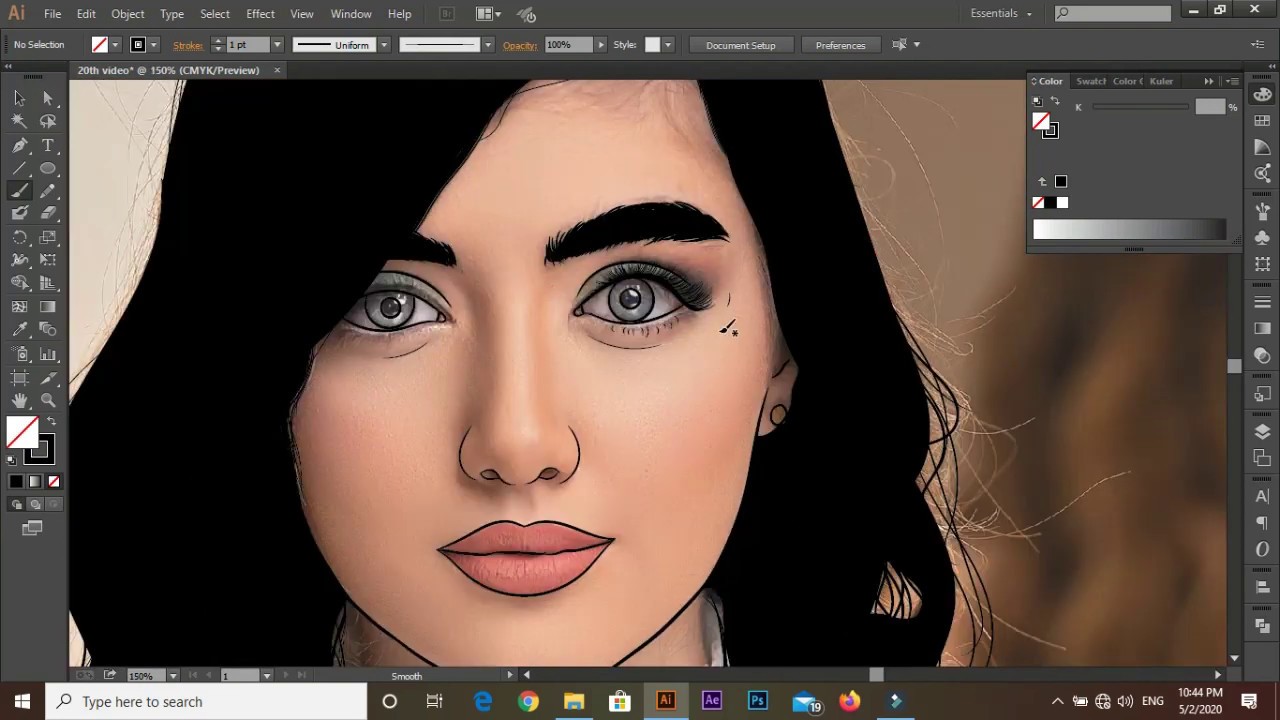Select the Gradient tool

(48, 307)
